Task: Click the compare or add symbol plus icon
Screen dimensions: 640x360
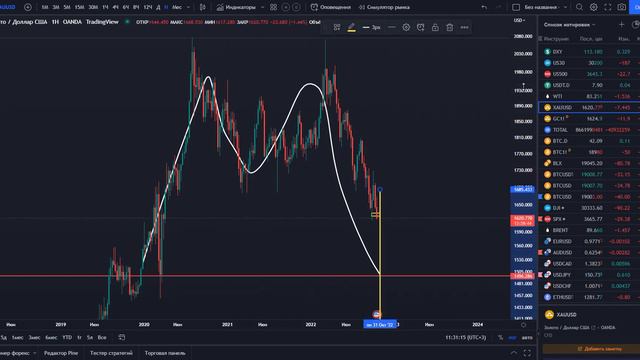Action: pyautogui.click(x=28, y=7)
